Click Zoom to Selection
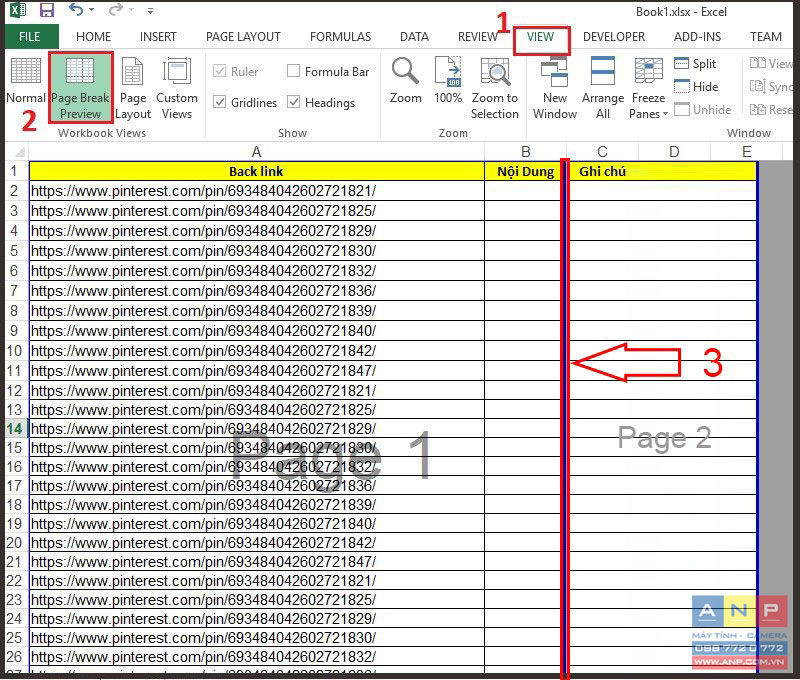Image resolution: width=800 pixels, height=680 pixels. pyautogui.click(x=494, y=89)
